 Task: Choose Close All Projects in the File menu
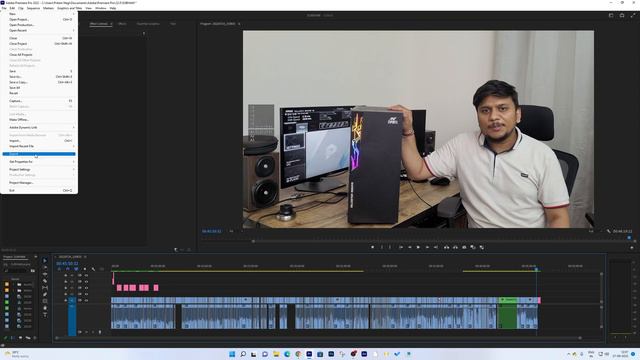point(39,54)
